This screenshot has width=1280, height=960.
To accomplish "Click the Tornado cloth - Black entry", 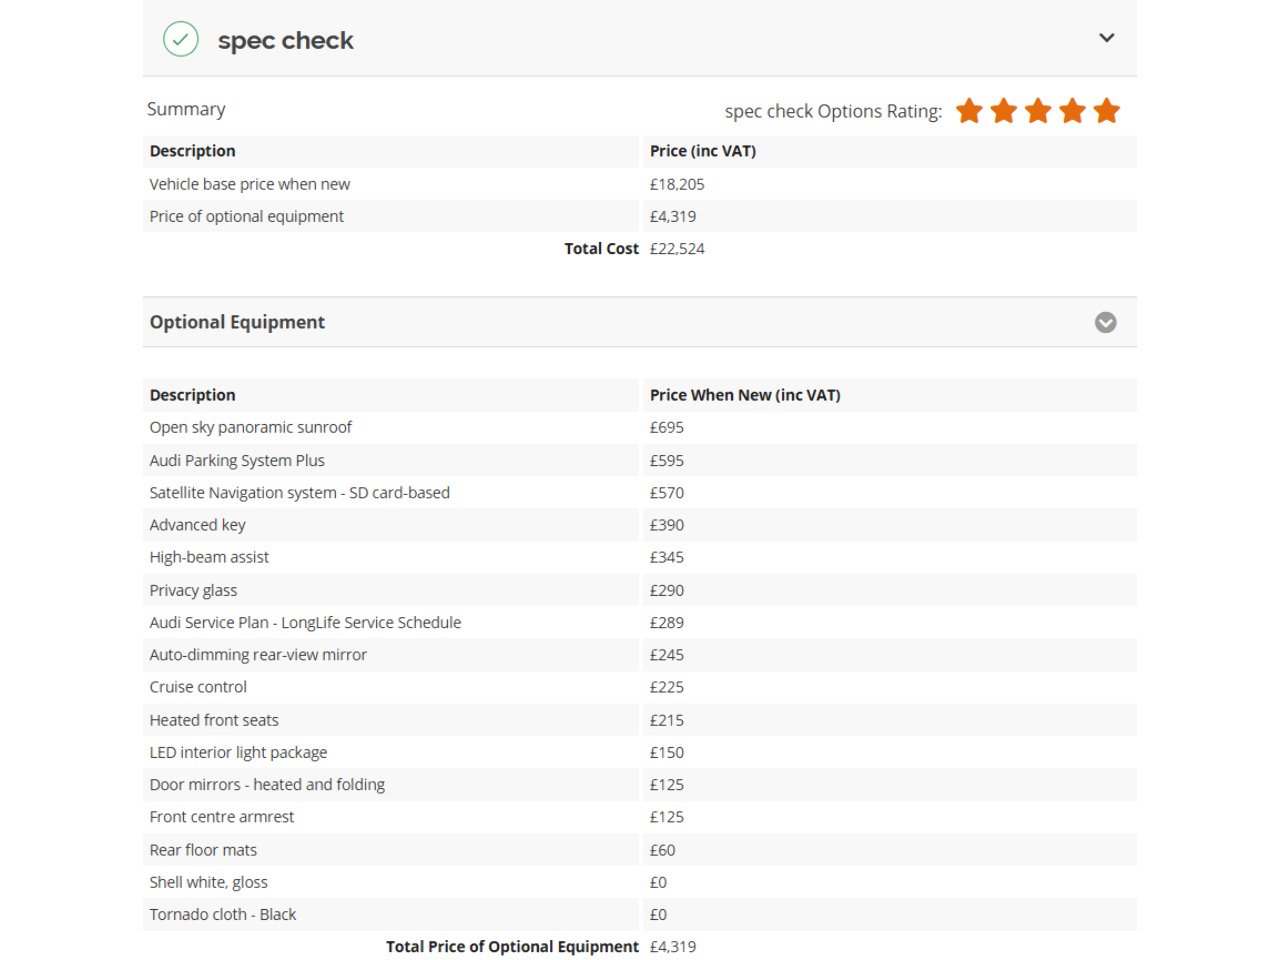I will [x=223, y=914].
